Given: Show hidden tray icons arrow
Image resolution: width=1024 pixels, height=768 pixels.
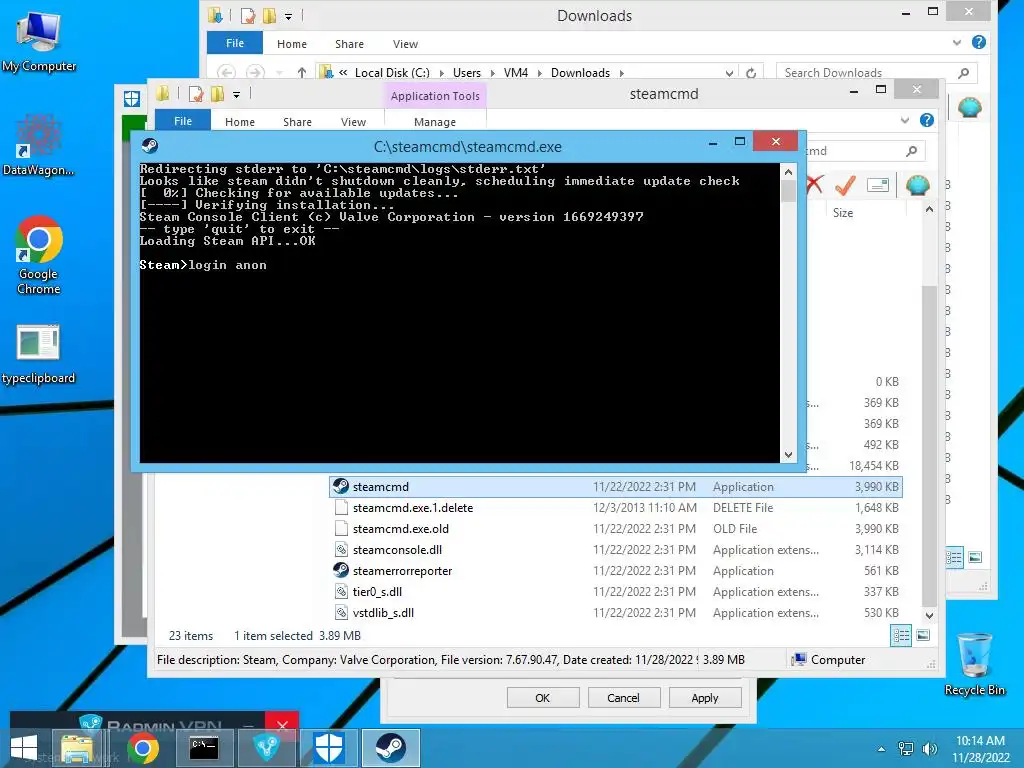Looking at the screenshot, I should coord(882,749).
